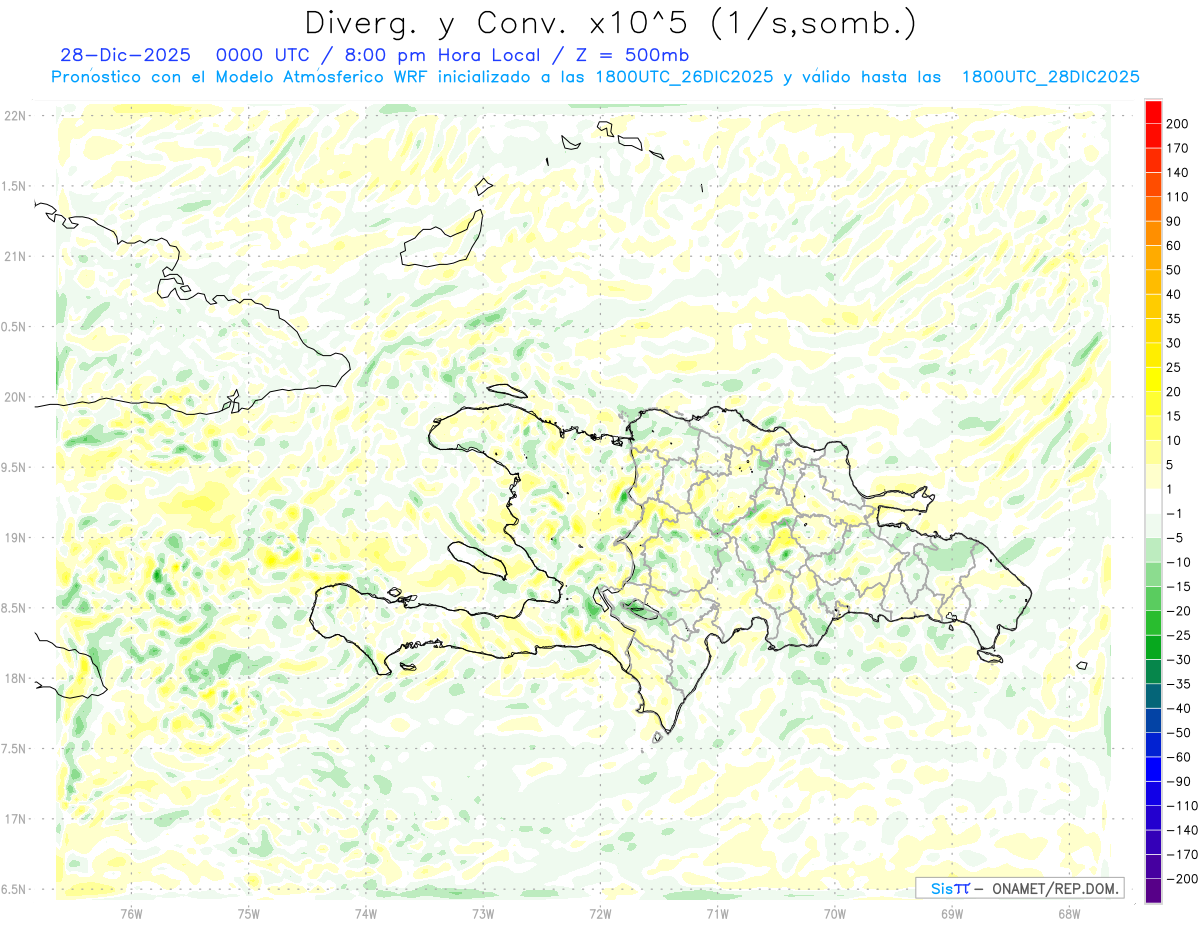Select the color bar segment between -50 and -60
This screenshot has height=927, width=1200.
1154,745
